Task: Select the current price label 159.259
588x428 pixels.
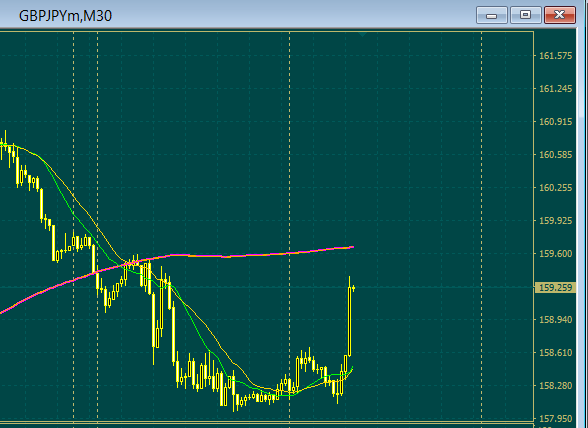Action: tap(555, 288)
